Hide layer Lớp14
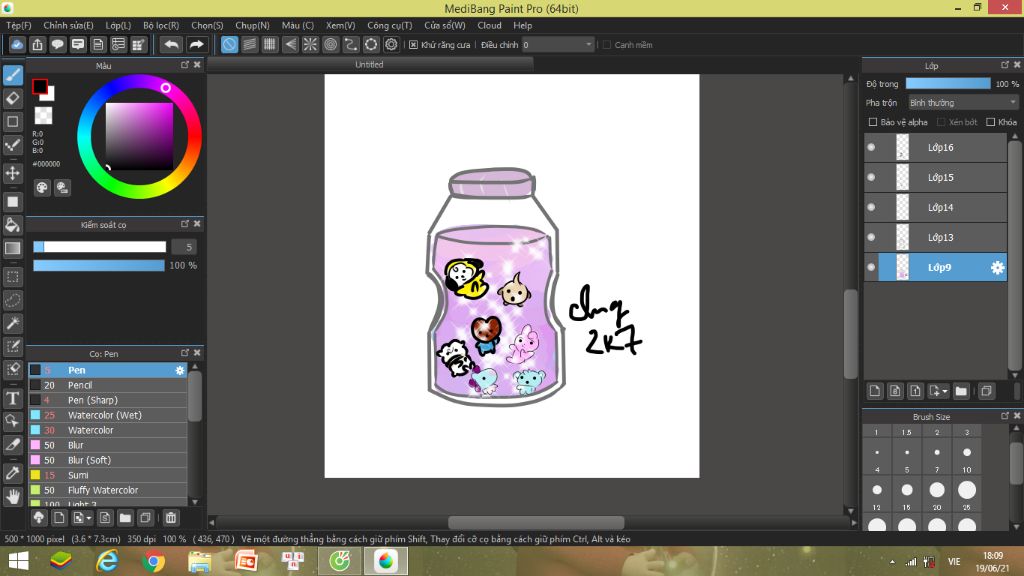Image resolution: width=1024 pixels, height=576 pixels. pos(871,208)
